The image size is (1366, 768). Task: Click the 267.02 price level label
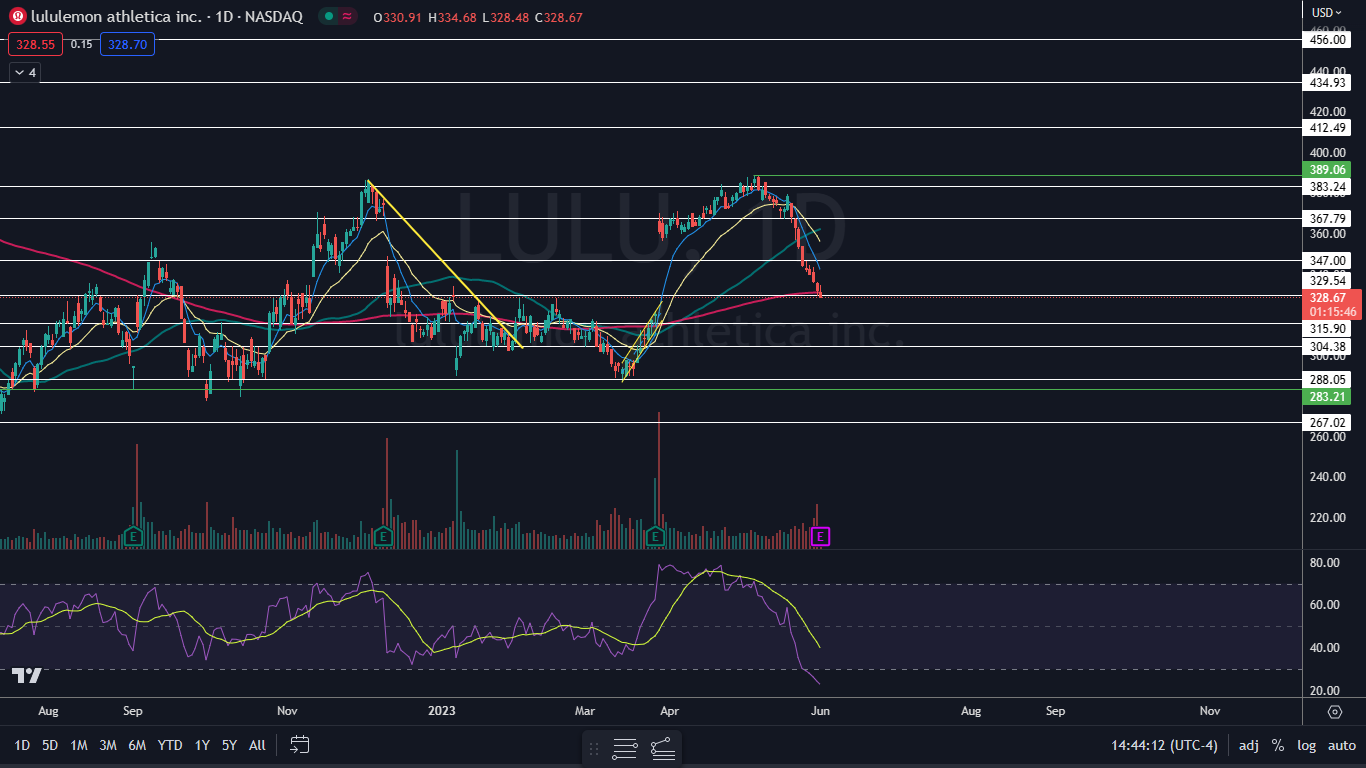click(1329, 423)
